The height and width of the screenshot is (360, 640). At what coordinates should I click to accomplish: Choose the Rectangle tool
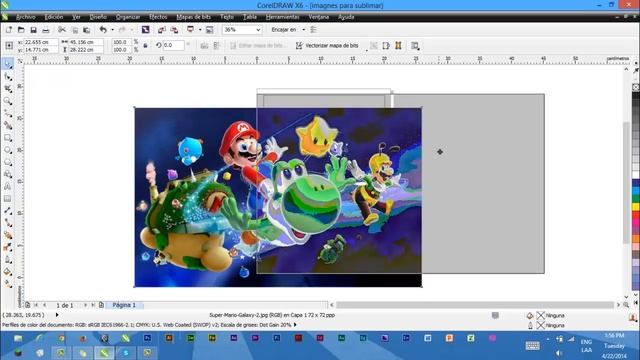[x=8, y=138]
